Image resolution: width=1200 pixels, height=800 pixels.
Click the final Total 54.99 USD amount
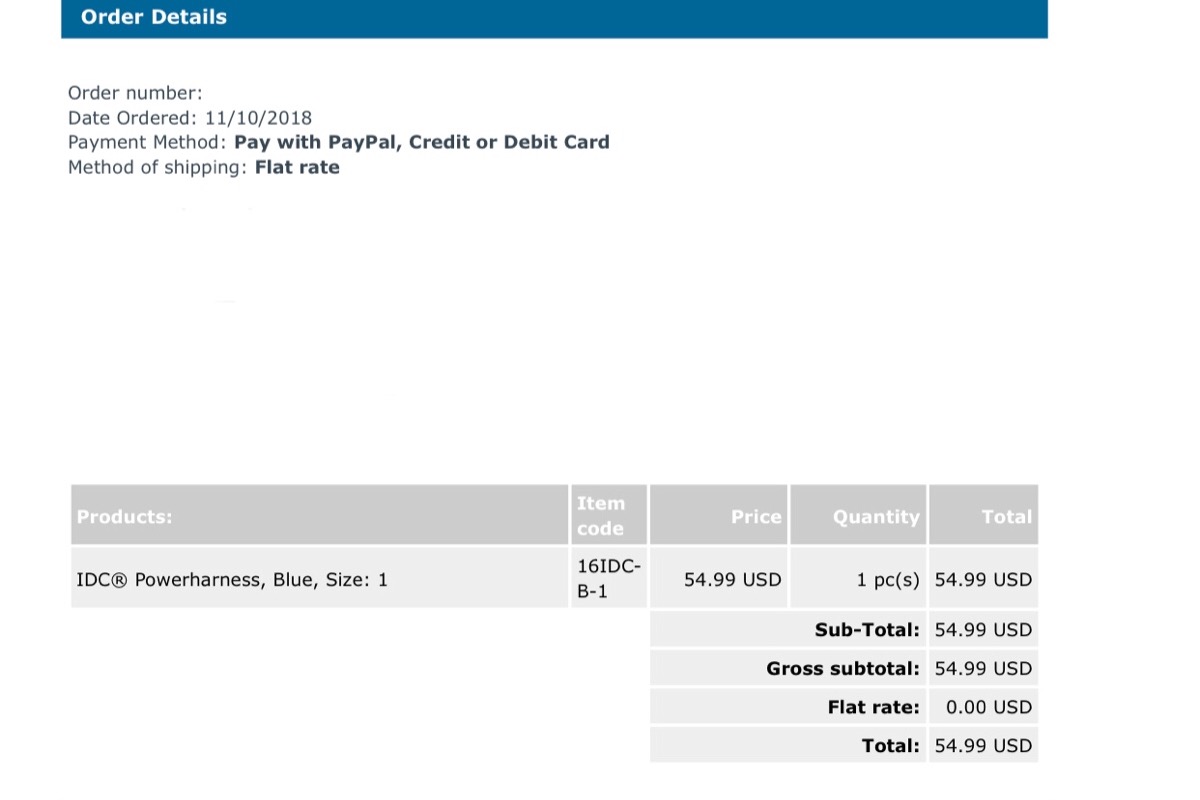click(983, 745)
